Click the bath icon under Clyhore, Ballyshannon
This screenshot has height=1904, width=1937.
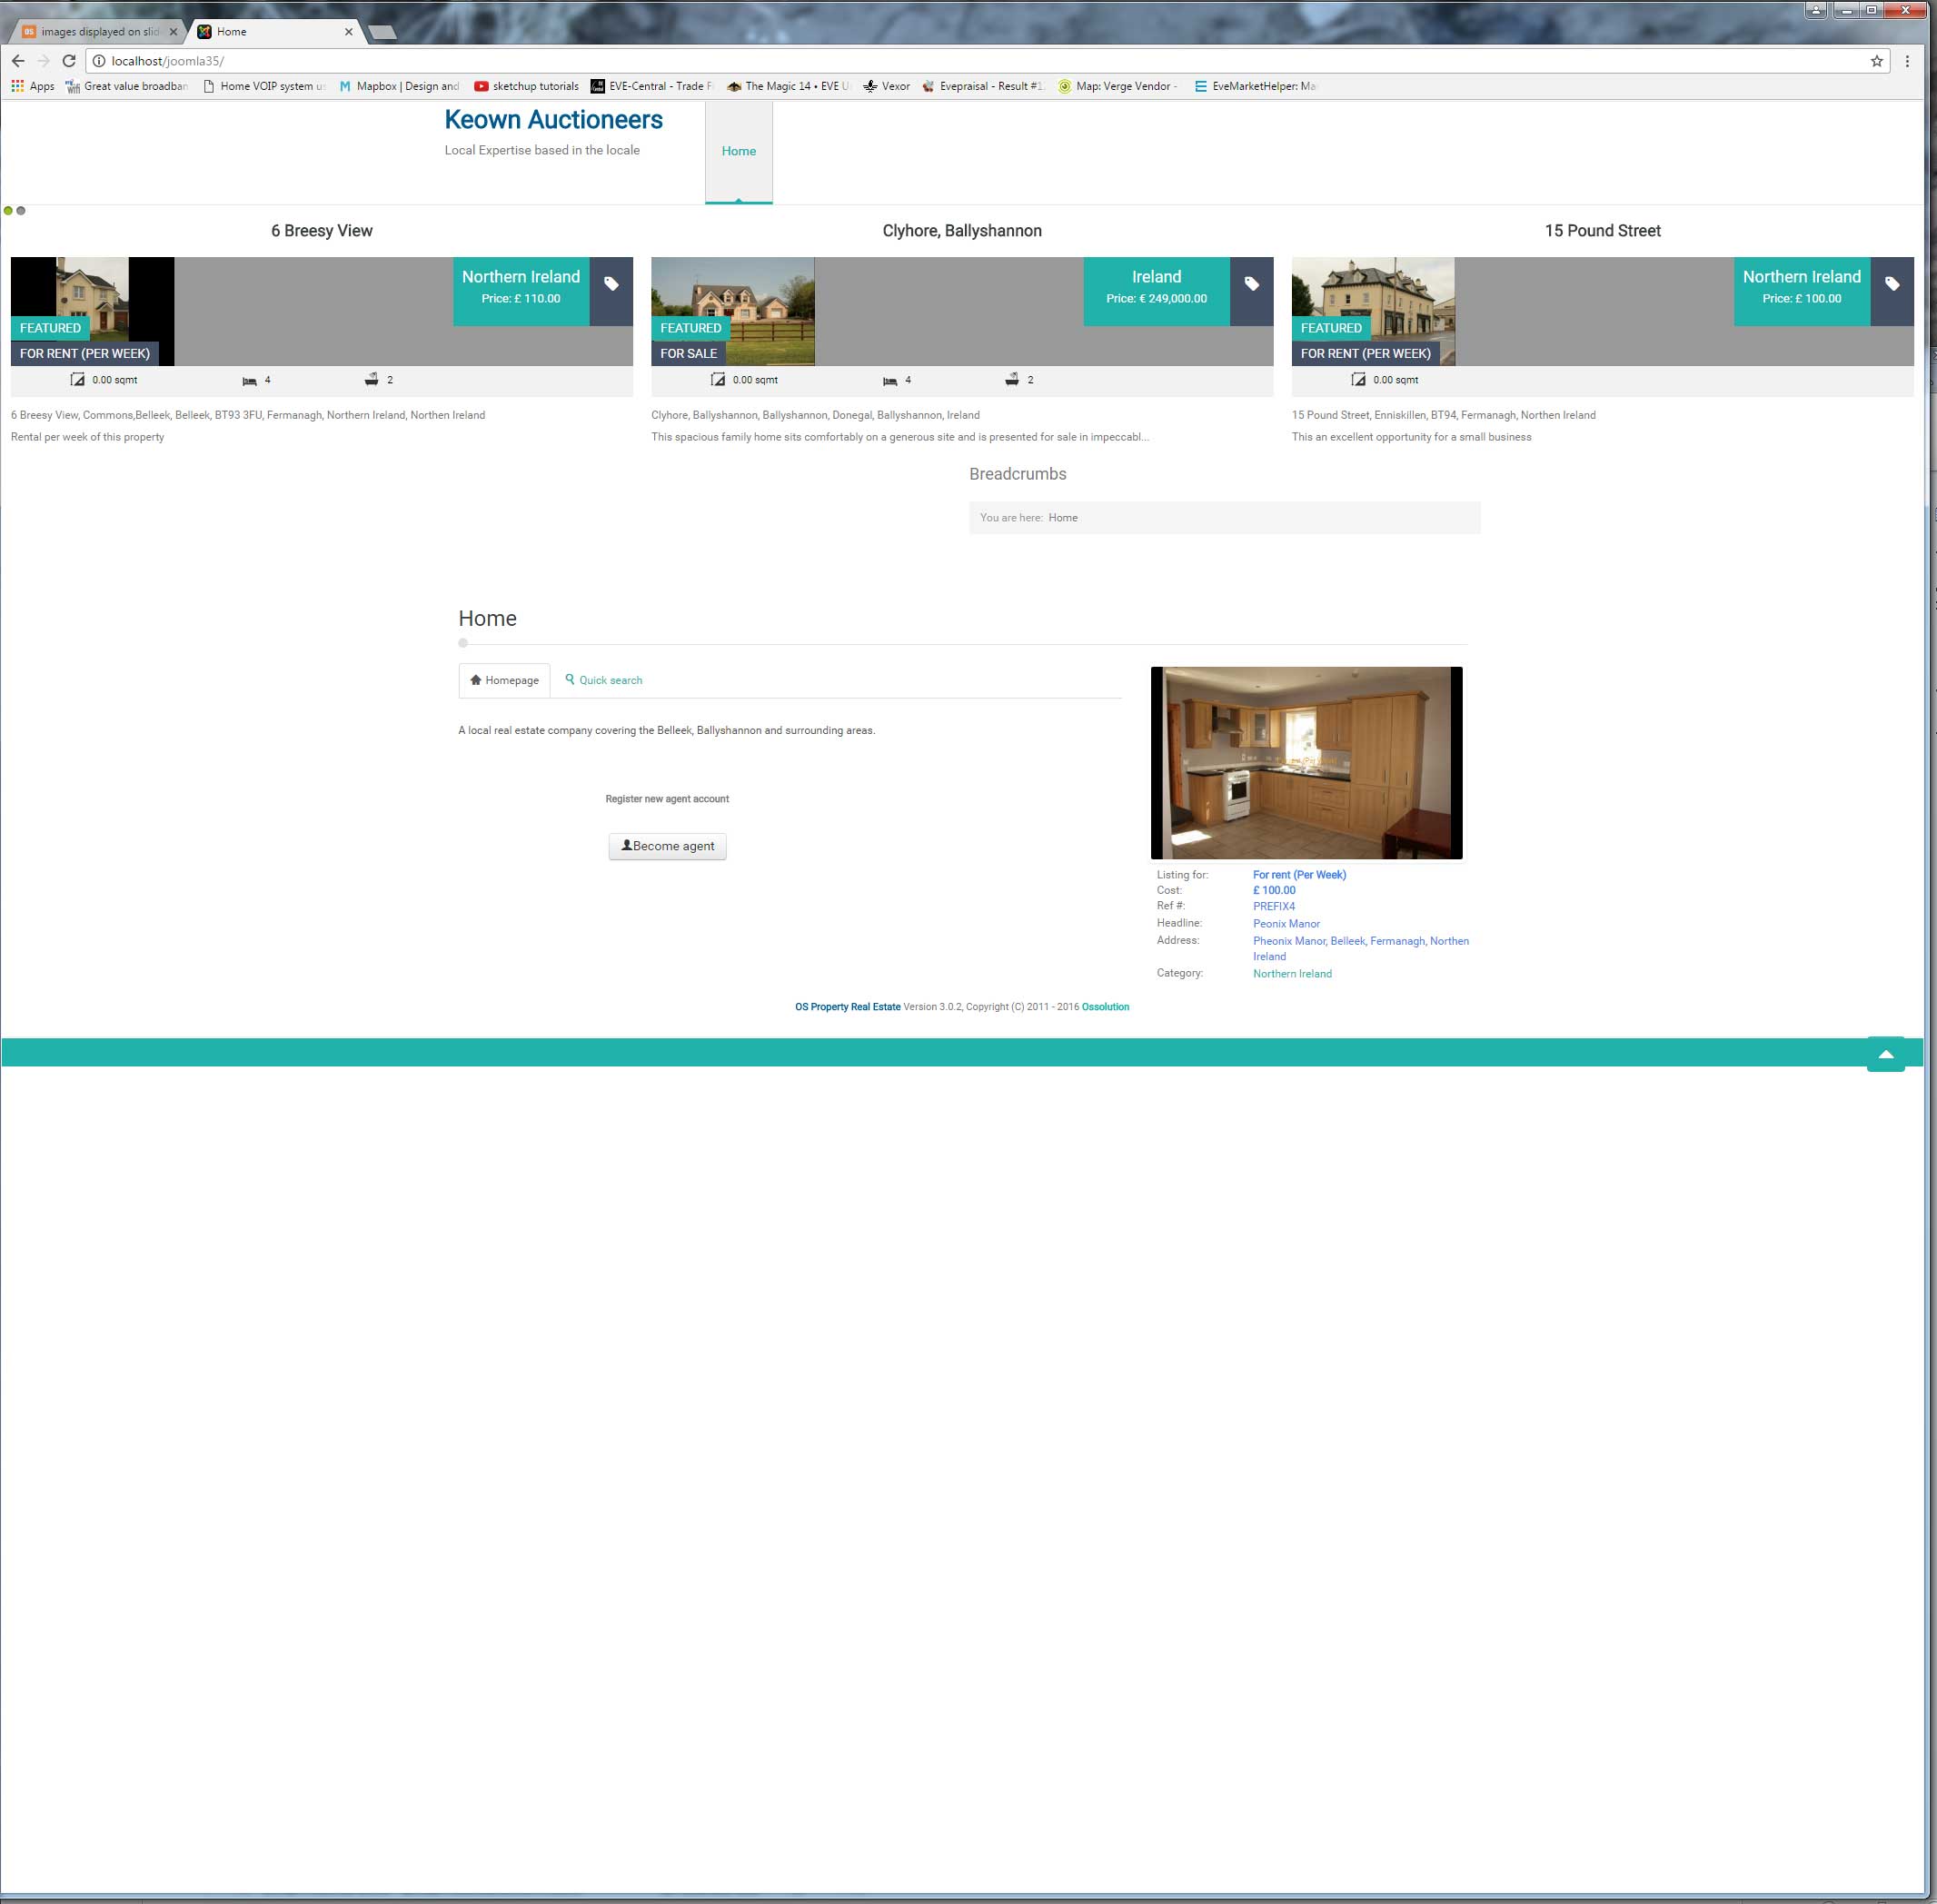pyautogui.click(x=1012, y=379)
